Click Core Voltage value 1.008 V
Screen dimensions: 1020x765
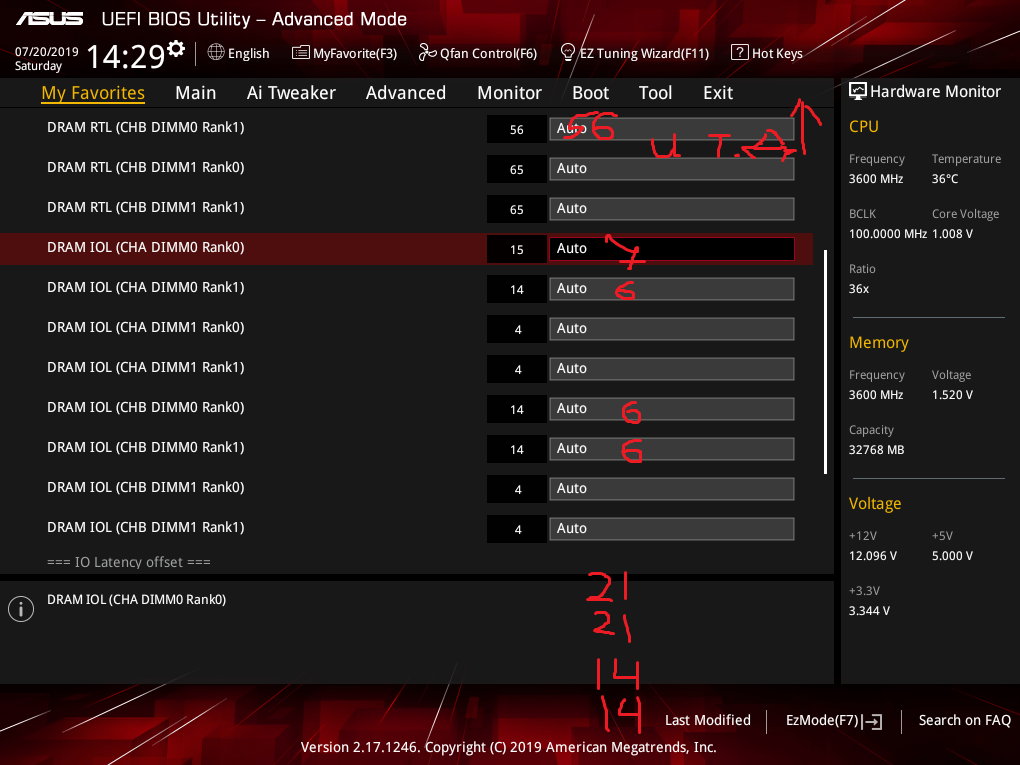pyautogui.click(x=952, y=234)
